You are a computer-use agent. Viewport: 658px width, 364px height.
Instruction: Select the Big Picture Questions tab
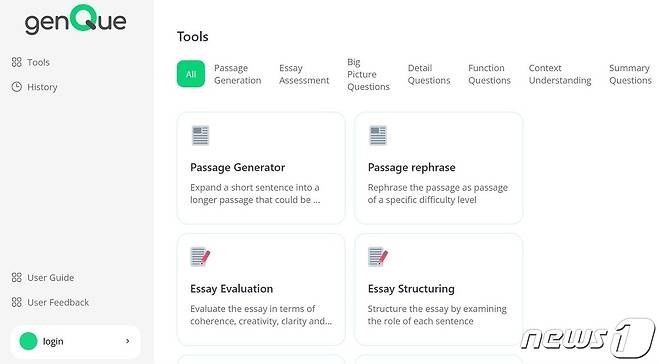[x=368, y=74]
